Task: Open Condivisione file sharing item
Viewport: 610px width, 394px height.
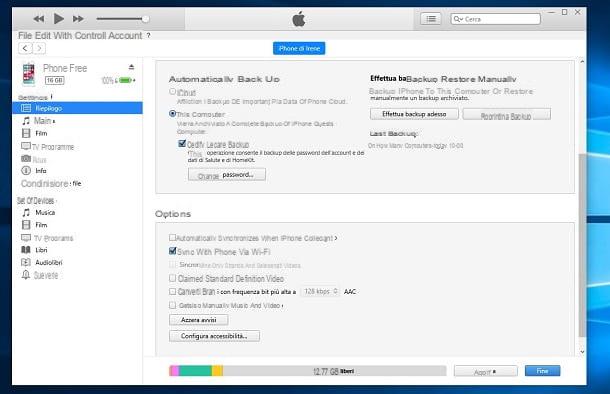Action: click(x=51, y=184)
